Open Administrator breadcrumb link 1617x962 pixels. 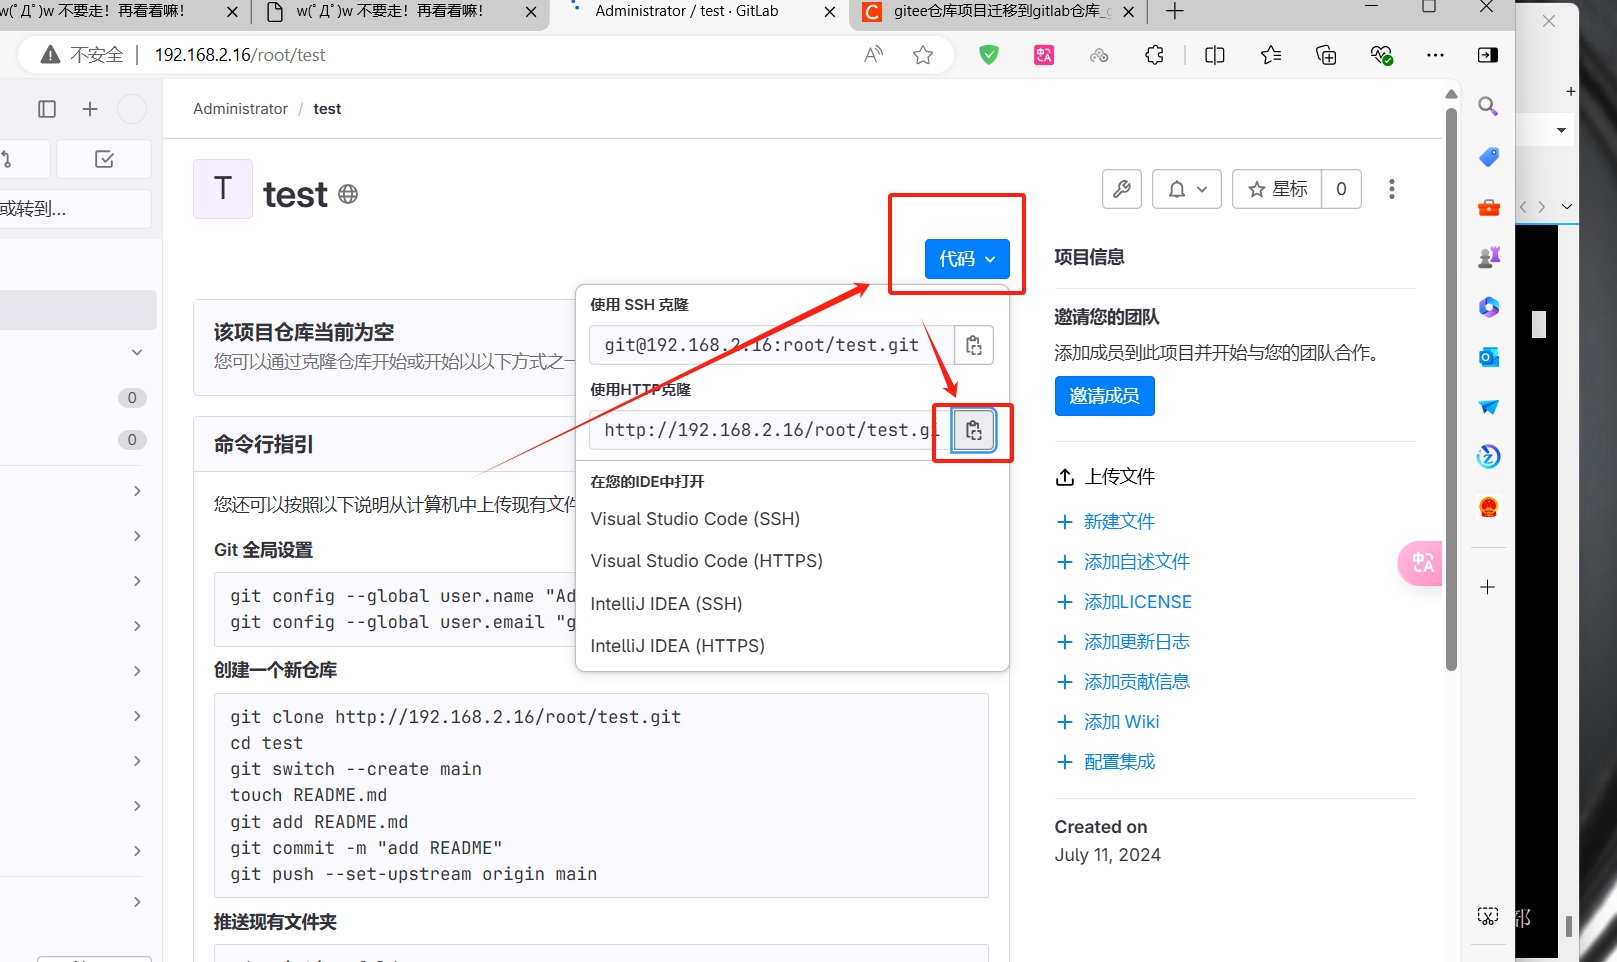pyautogui.click(x=240, y=109)
